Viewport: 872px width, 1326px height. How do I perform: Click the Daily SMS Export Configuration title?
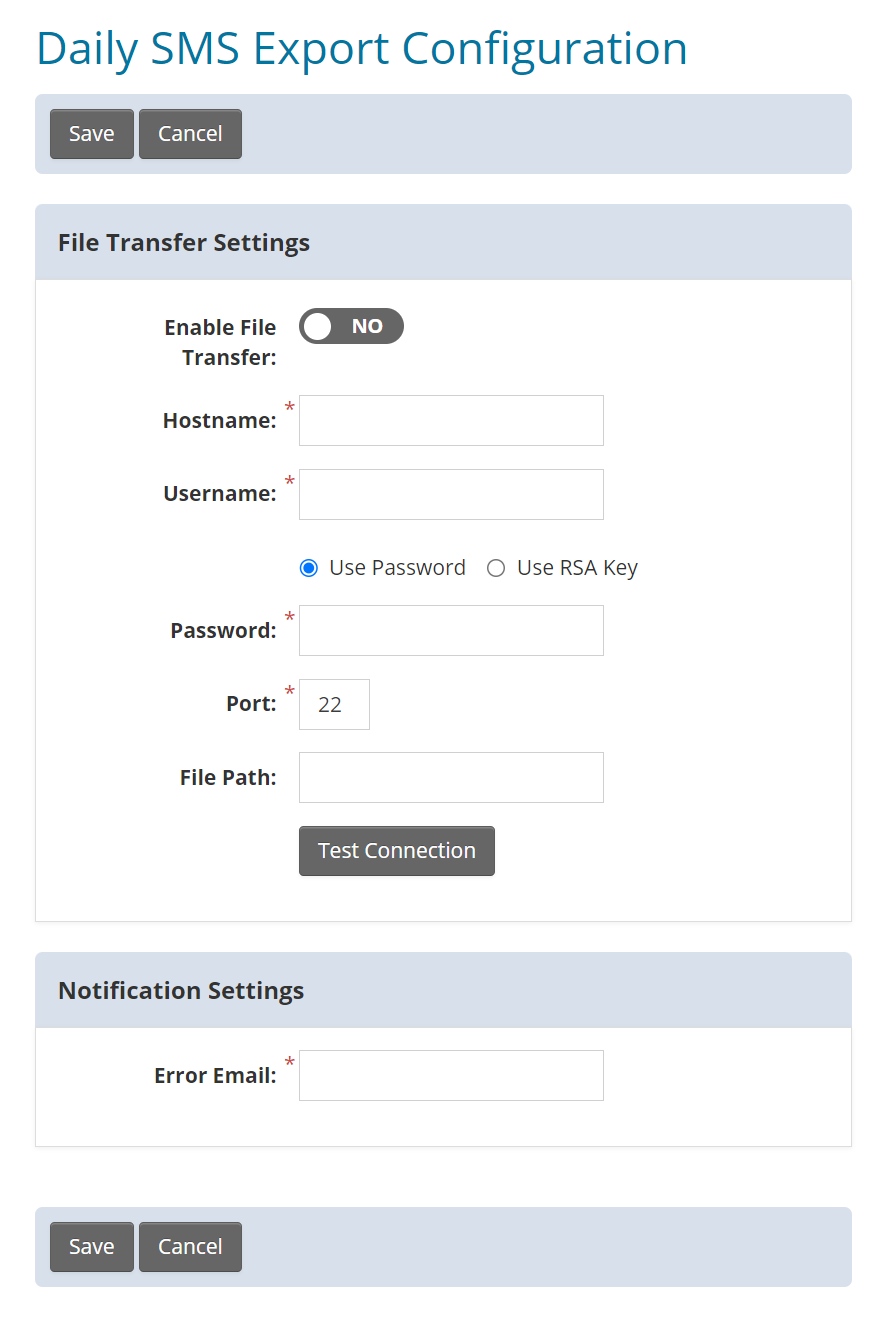coord(361,48)
